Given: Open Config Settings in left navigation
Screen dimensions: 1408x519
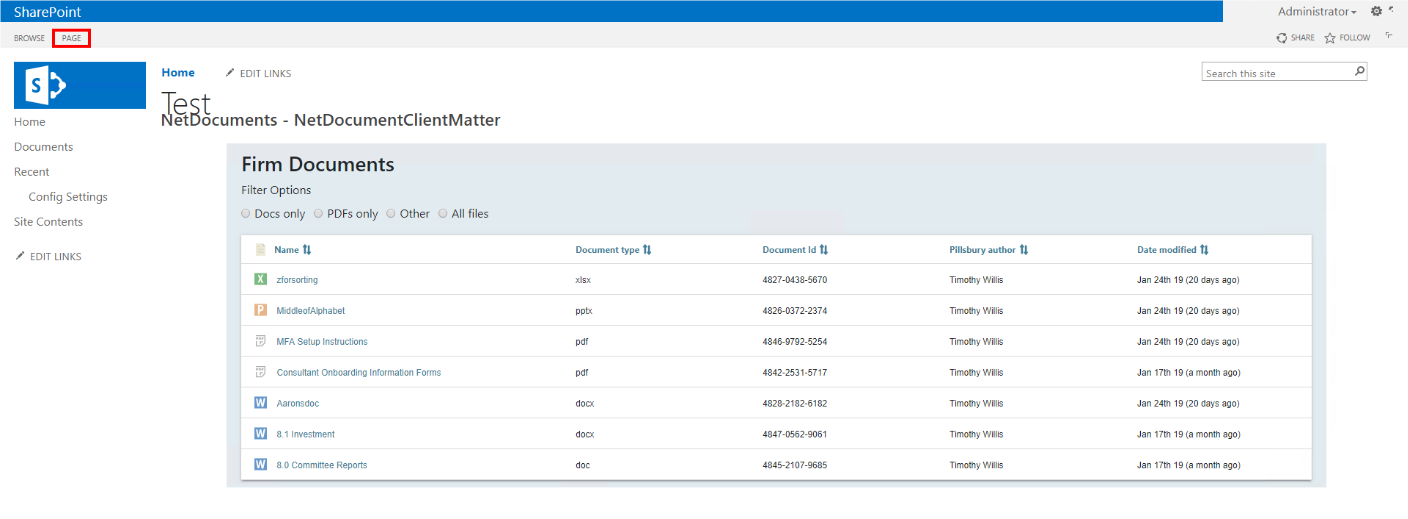Looking at the screenshot, I should click(68, 197).
